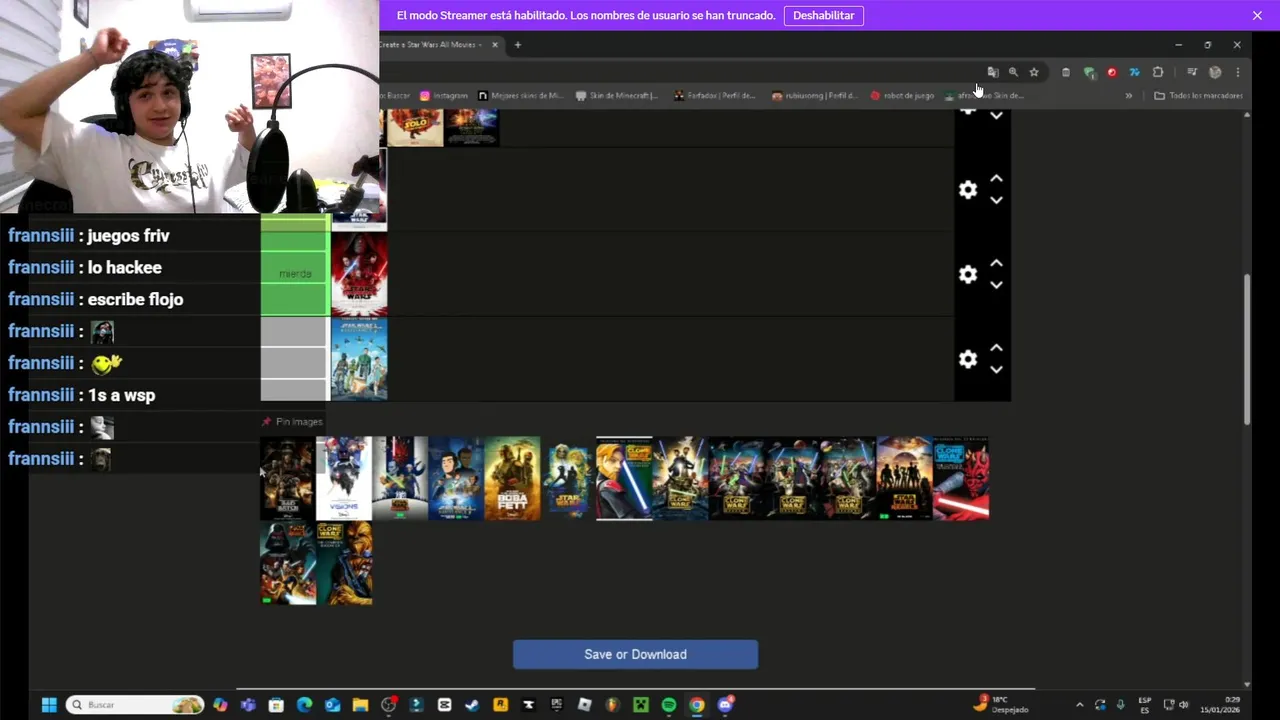Expand the system tray hidden icons

(1079, 705)
